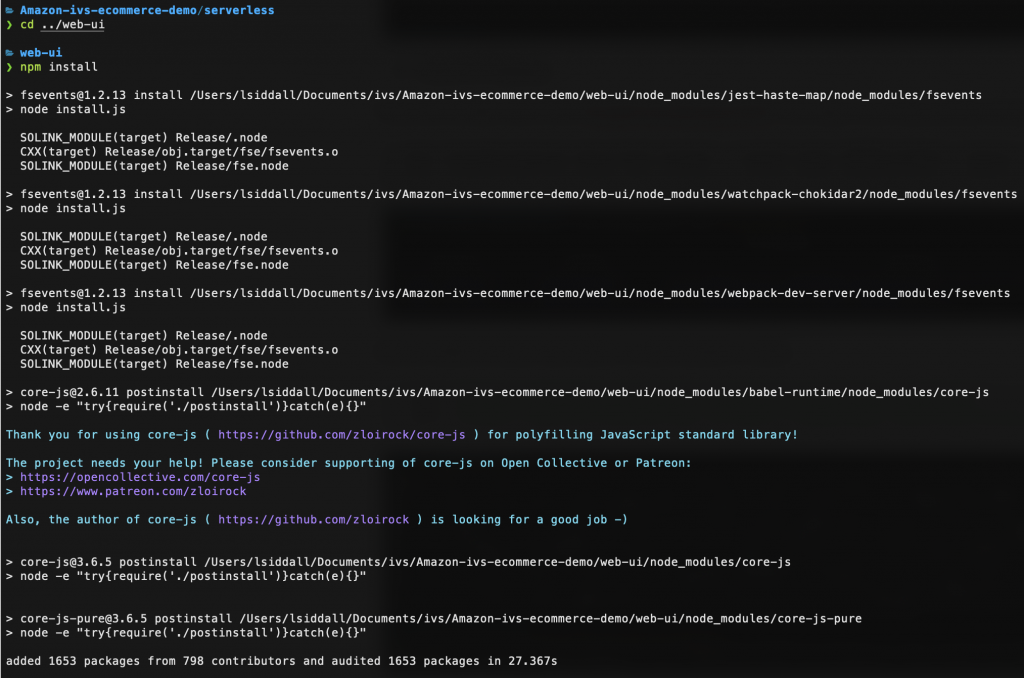This screenshot has height=678, width=1024.
Task: Click the prompt arrow before cd ../web-ui
Action: pyautogui.click(x=9, y=24)
